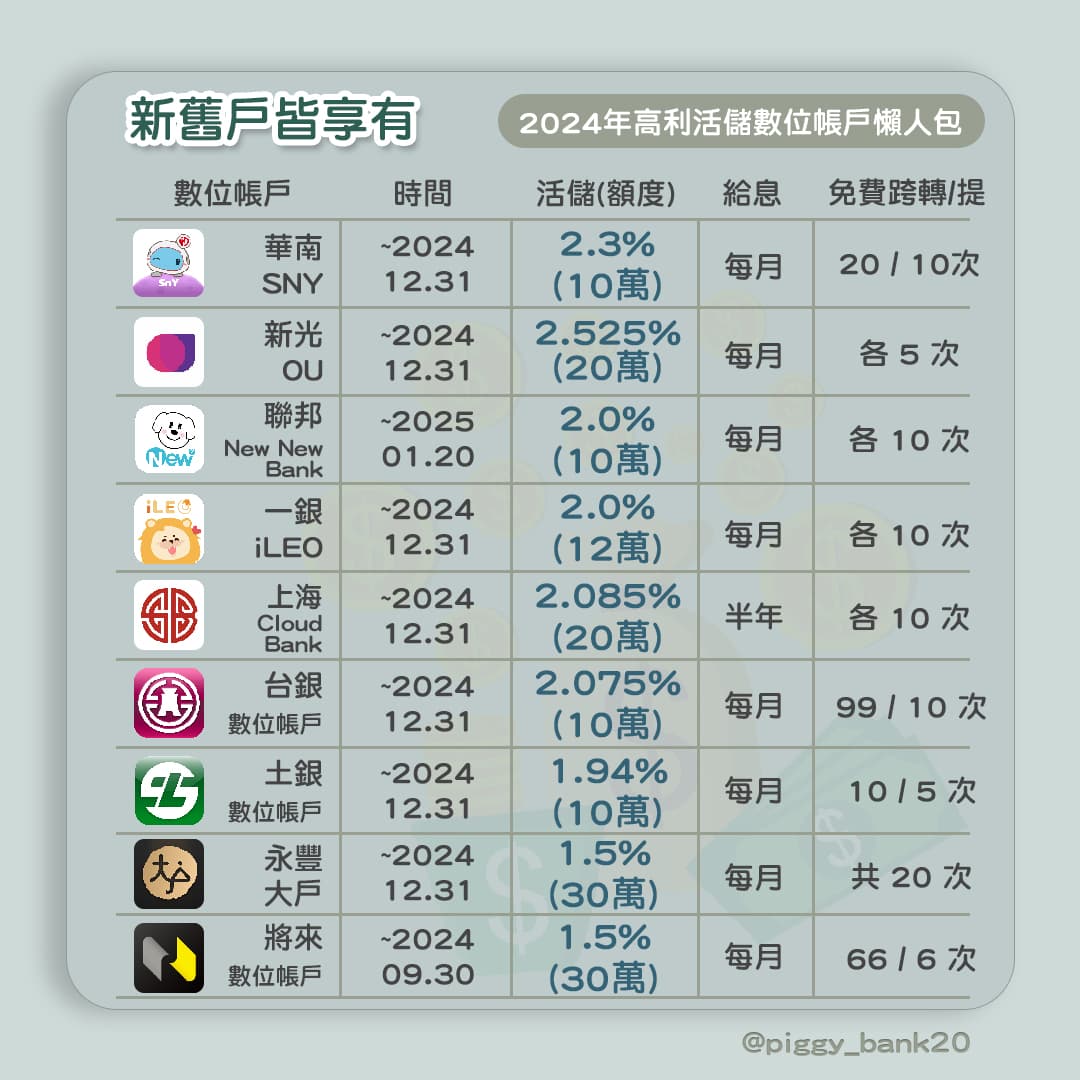1080x1080 pixels.
Task: Click the rate 2.525% (20萬)
Action: pyautogui.click(x=607, y=350)
